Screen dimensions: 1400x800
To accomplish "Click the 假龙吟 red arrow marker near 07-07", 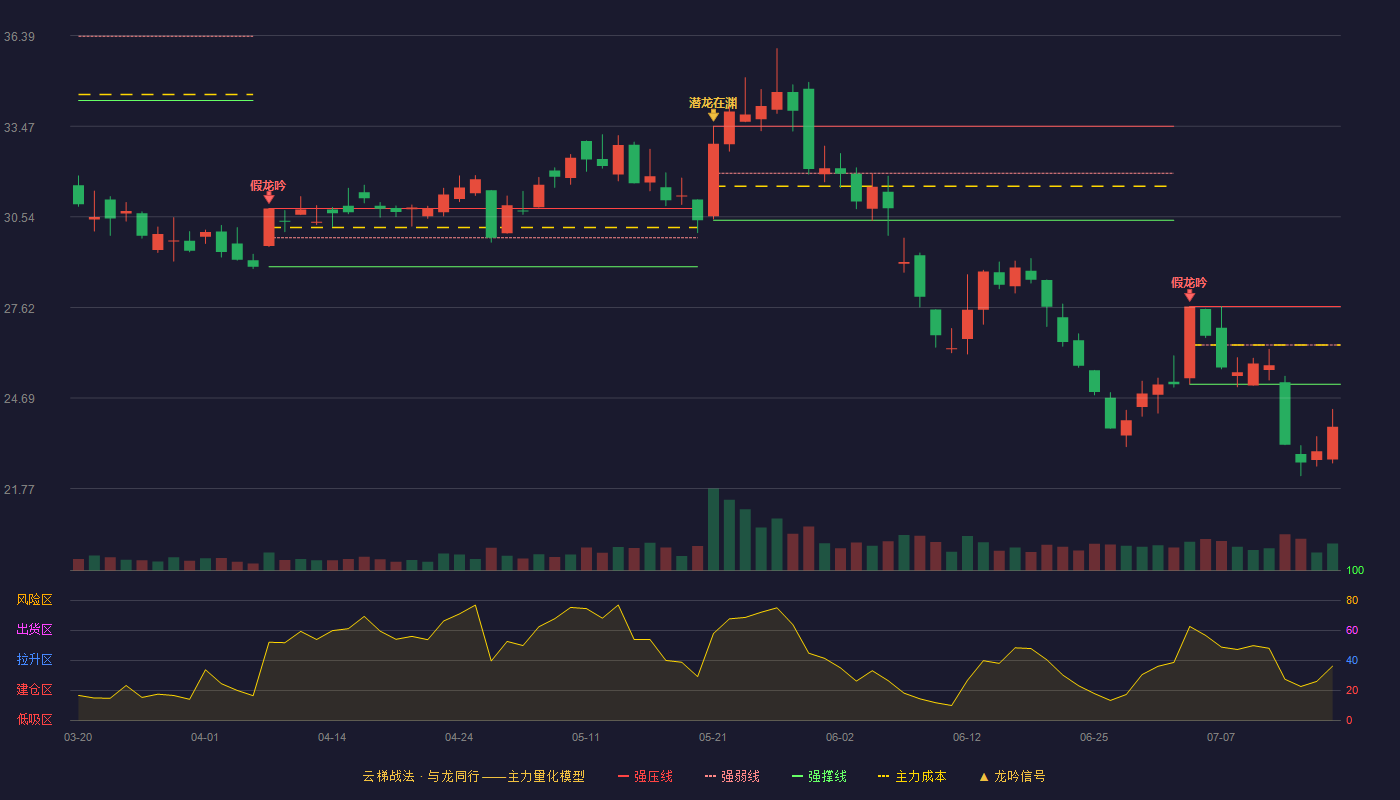I will click(x=1189, y=295).
